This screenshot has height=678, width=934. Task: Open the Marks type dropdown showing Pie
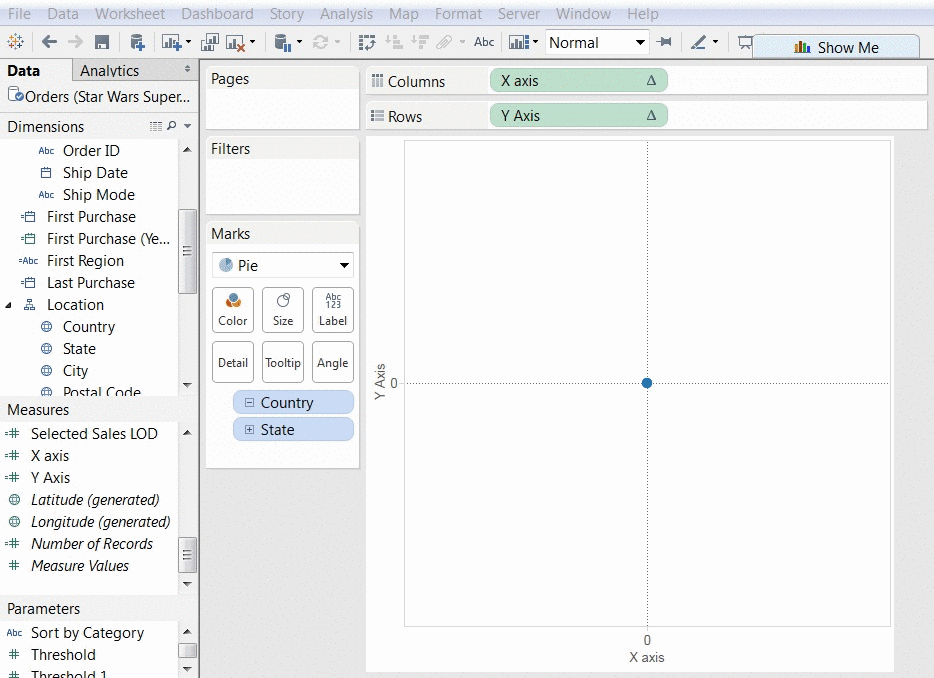282,265
